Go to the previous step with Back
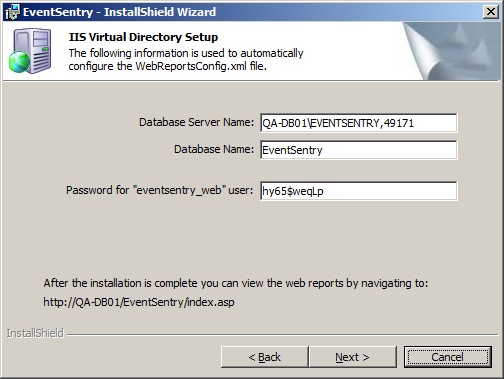This screenshot has height=379, width=504. point(265,357)
